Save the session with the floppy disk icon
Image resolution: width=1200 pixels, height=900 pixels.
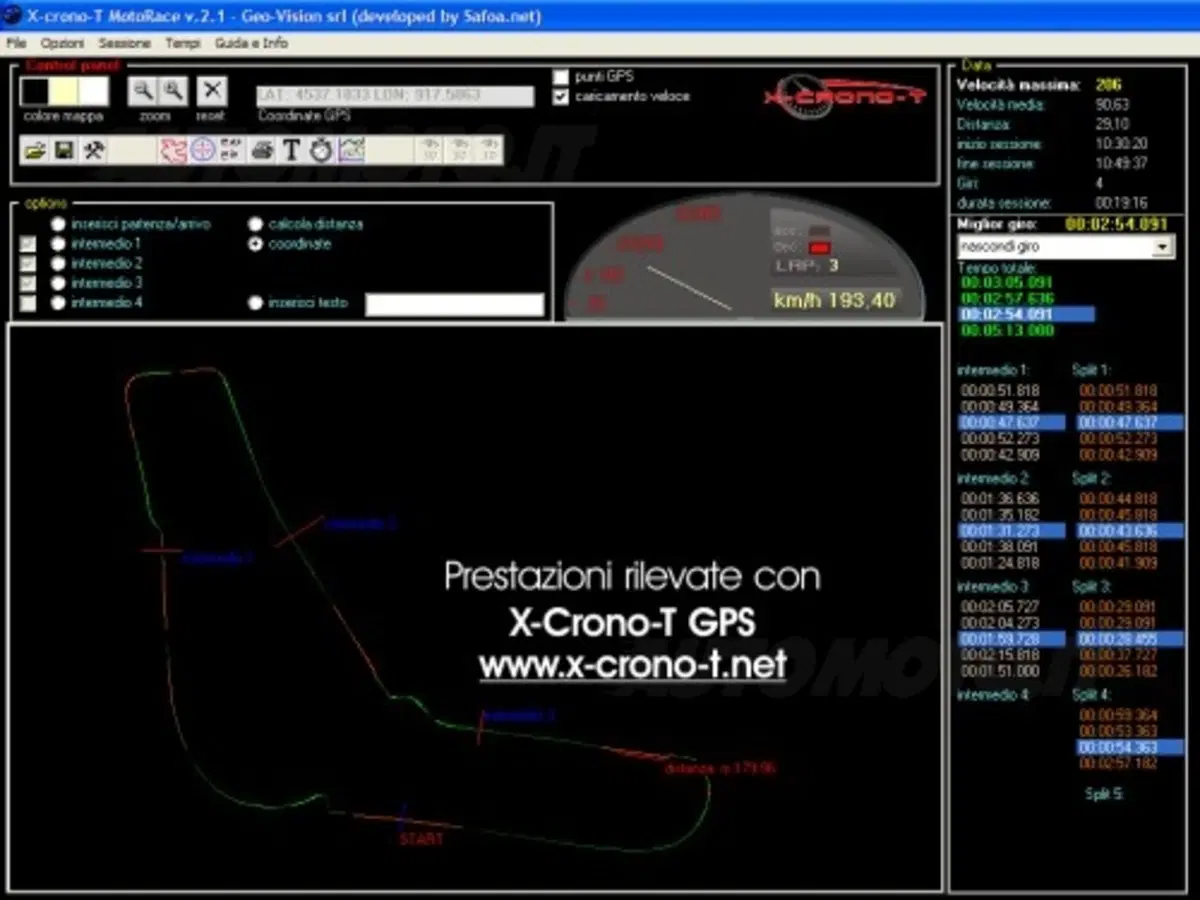[64, 150]
